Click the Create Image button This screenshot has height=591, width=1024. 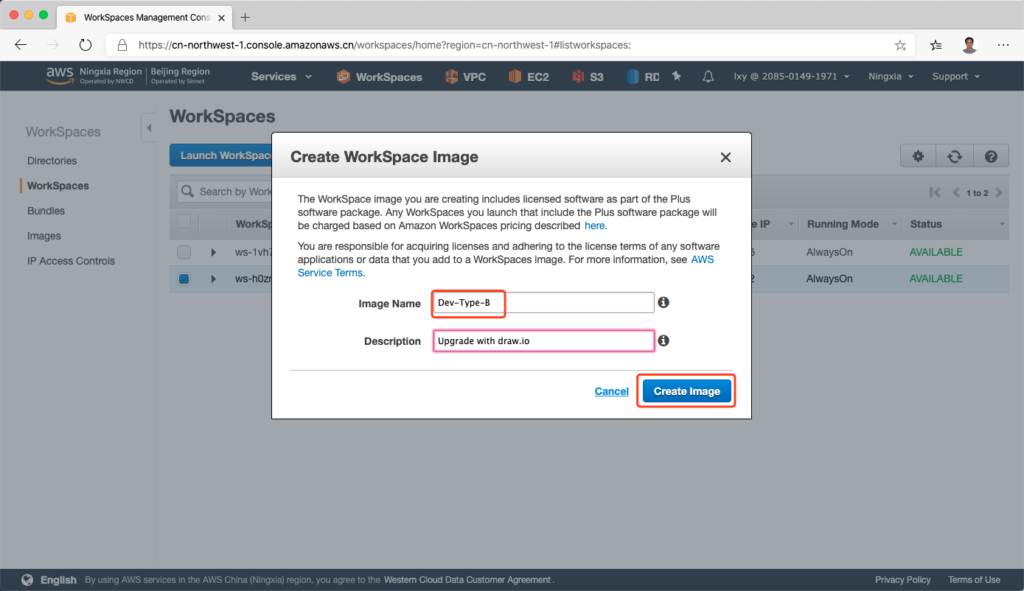686,391
